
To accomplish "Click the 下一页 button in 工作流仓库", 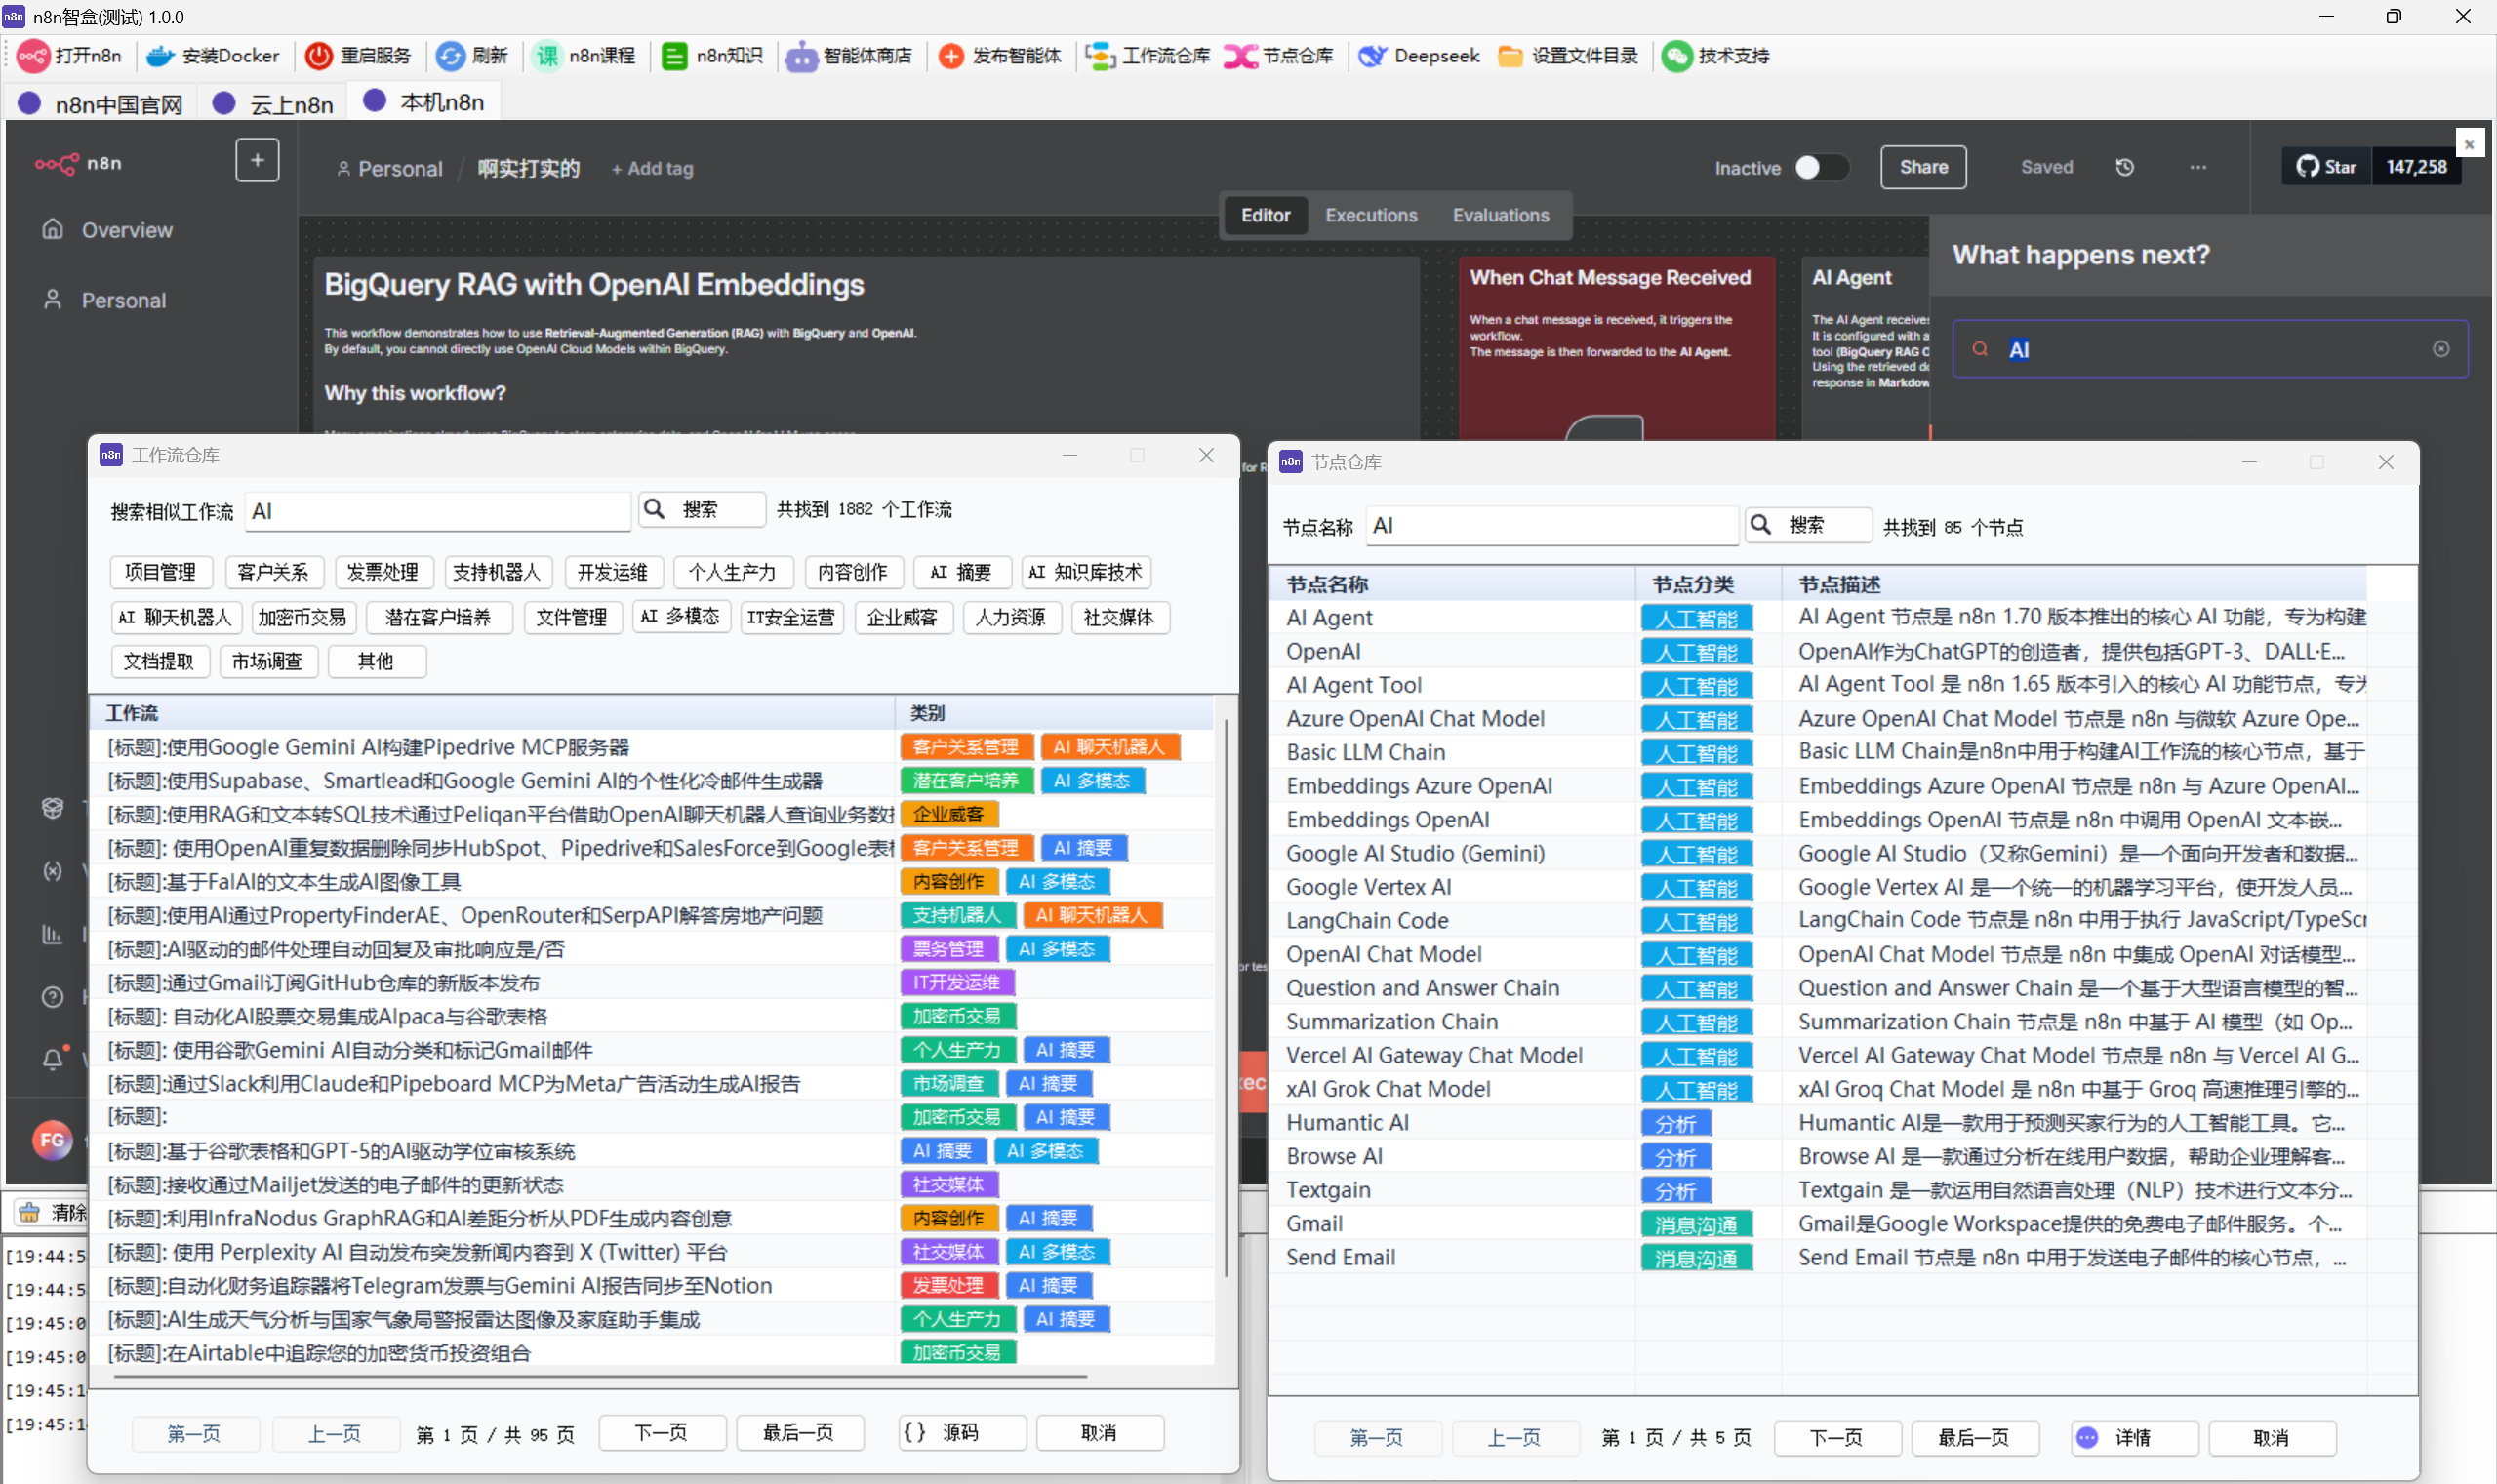I will pos(662,1433).
